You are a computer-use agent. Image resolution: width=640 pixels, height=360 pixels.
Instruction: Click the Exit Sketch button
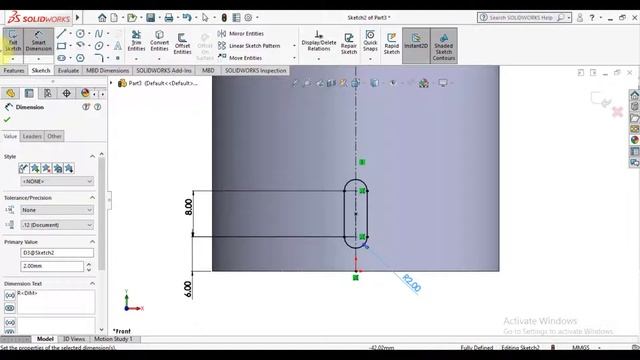coord(13,41)
